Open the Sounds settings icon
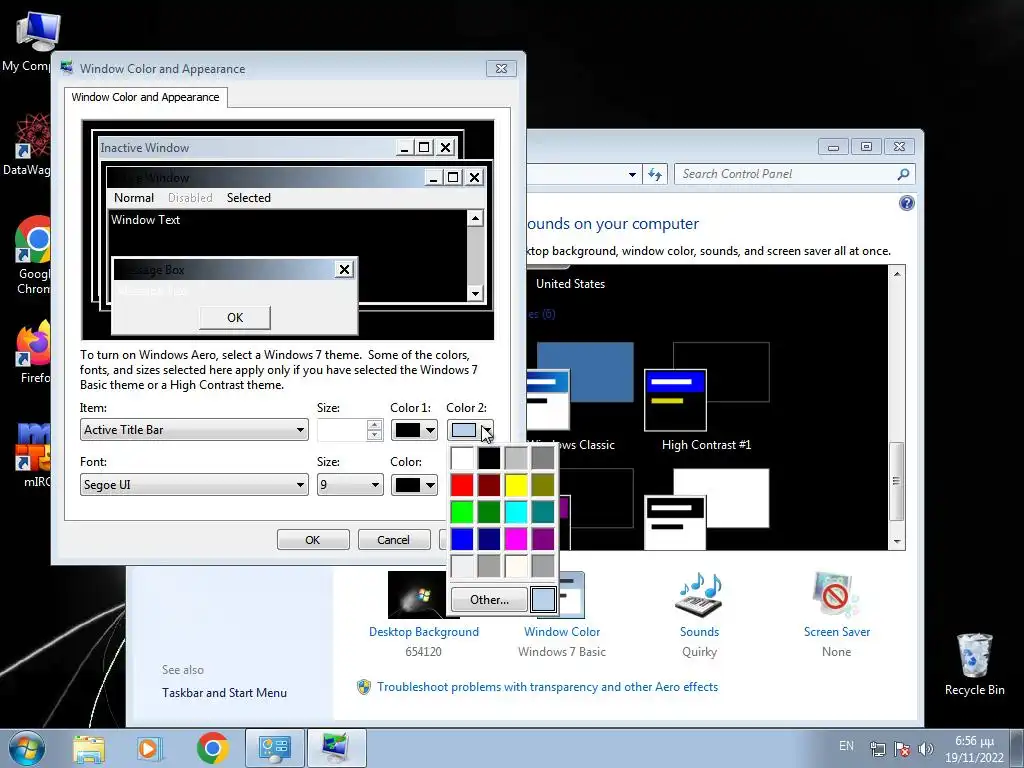Image resolution: width=1024 pixels, height=768 pixels. (699, 594)
